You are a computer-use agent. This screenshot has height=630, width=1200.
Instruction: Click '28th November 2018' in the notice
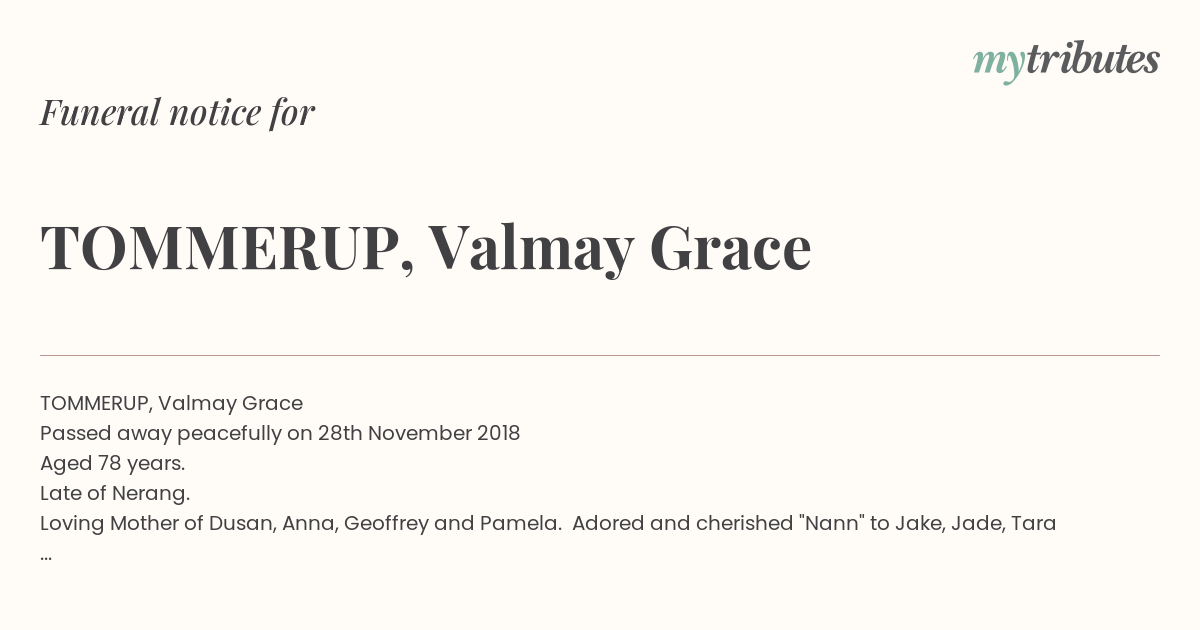tap(418, 433)
